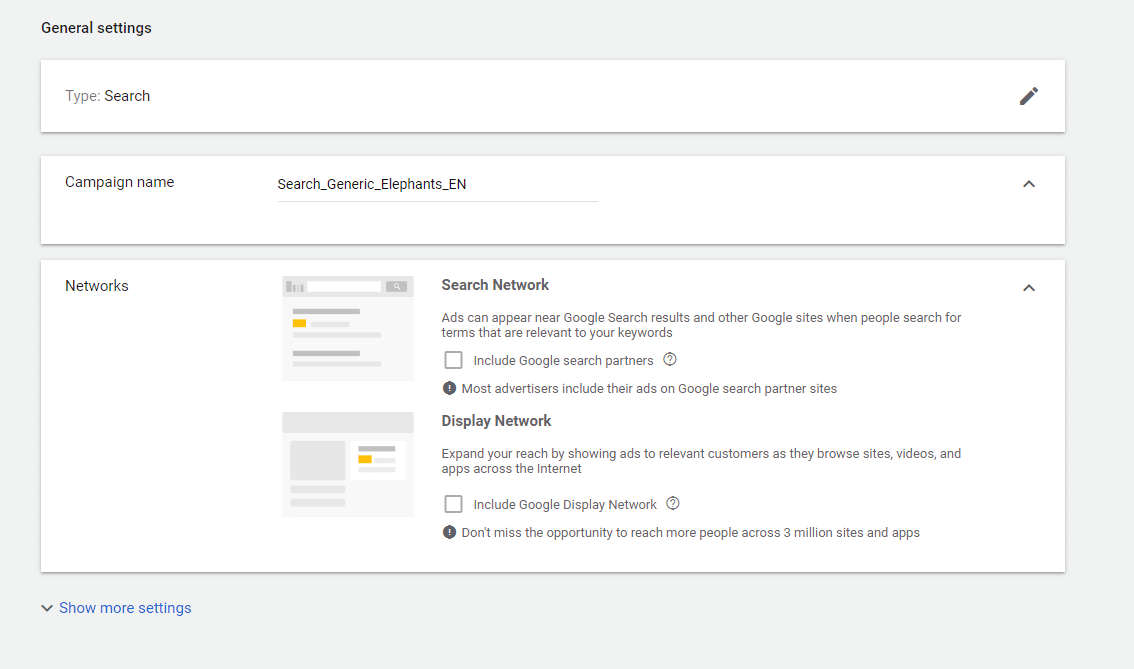
Task: Collapse the Campaign name section
Action: pos(1029,184)
